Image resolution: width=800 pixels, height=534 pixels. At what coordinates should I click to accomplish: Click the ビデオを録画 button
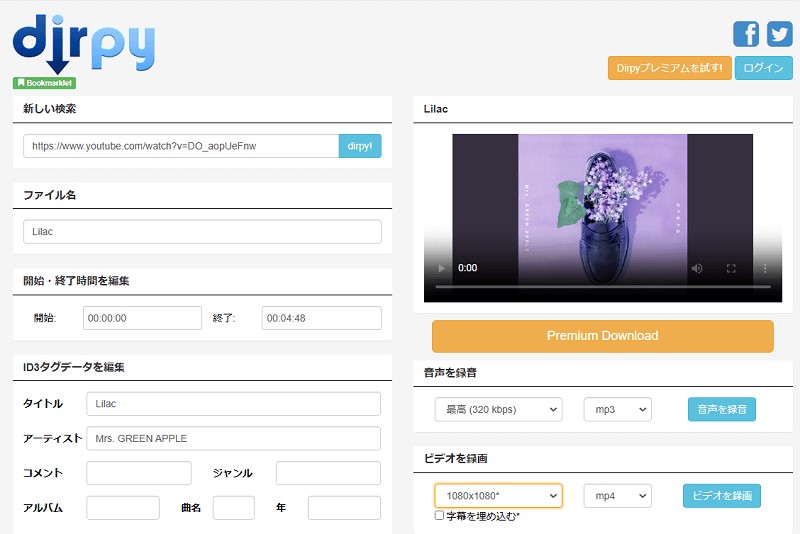click(721, 495)
